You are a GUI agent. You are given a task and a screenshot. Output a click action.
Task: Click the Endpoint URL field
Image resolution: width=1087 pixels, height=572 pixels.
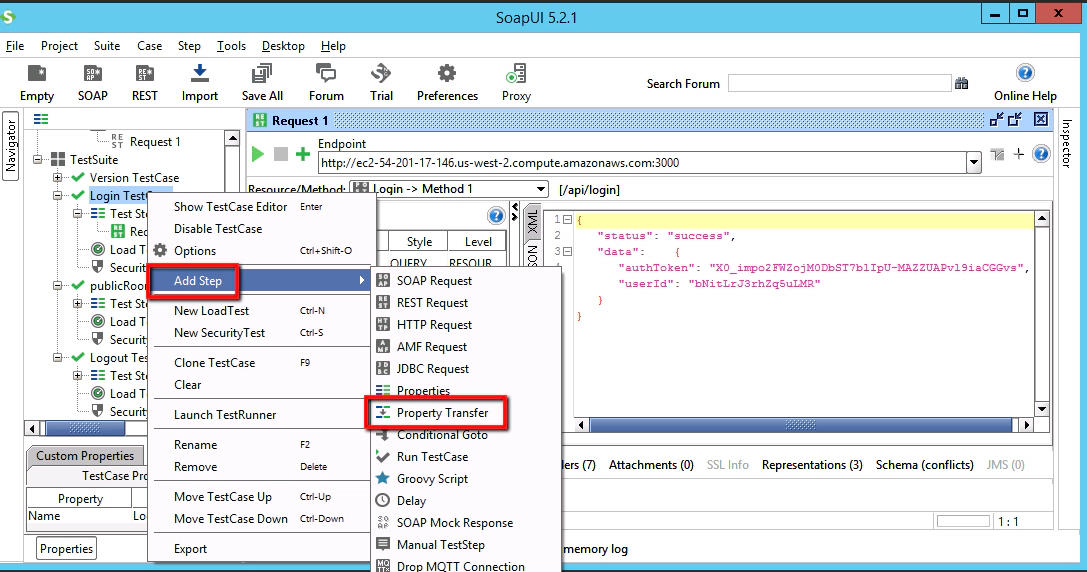coord(642,163)
